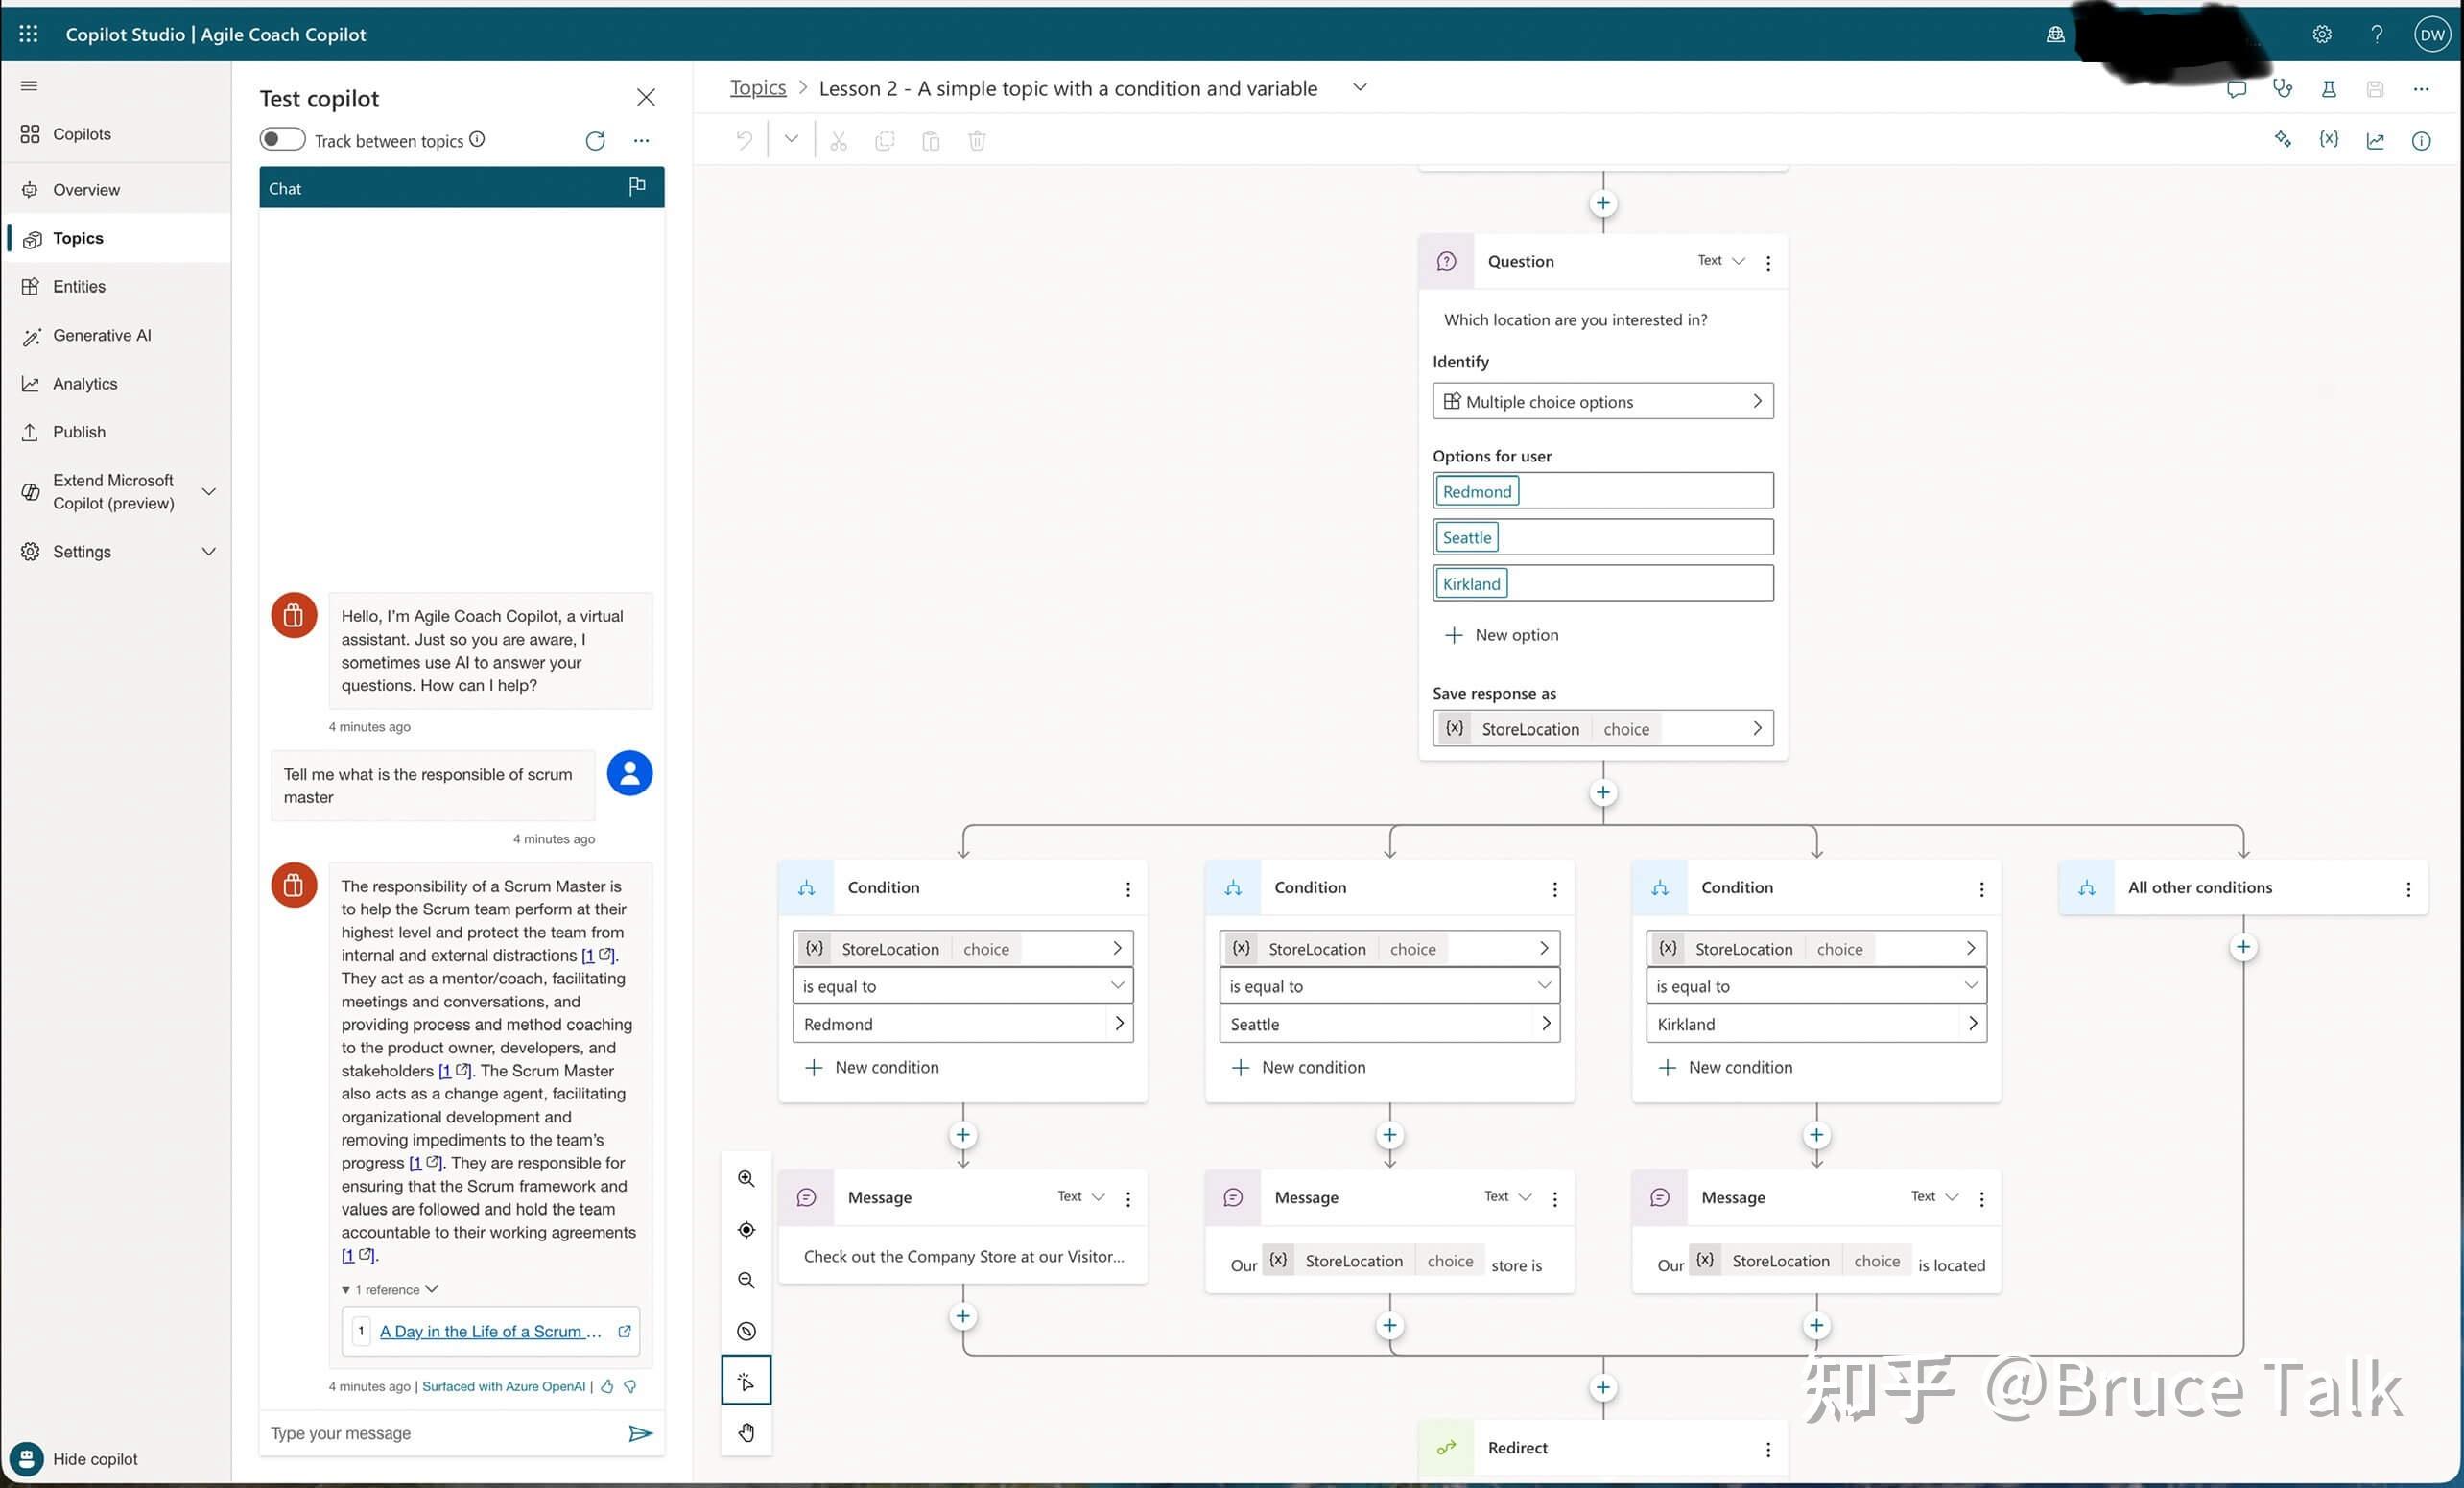Open the 'is equal to' dropdown for Redmond
Viewport: 2464px width, 1488px height.
point(963,986)
